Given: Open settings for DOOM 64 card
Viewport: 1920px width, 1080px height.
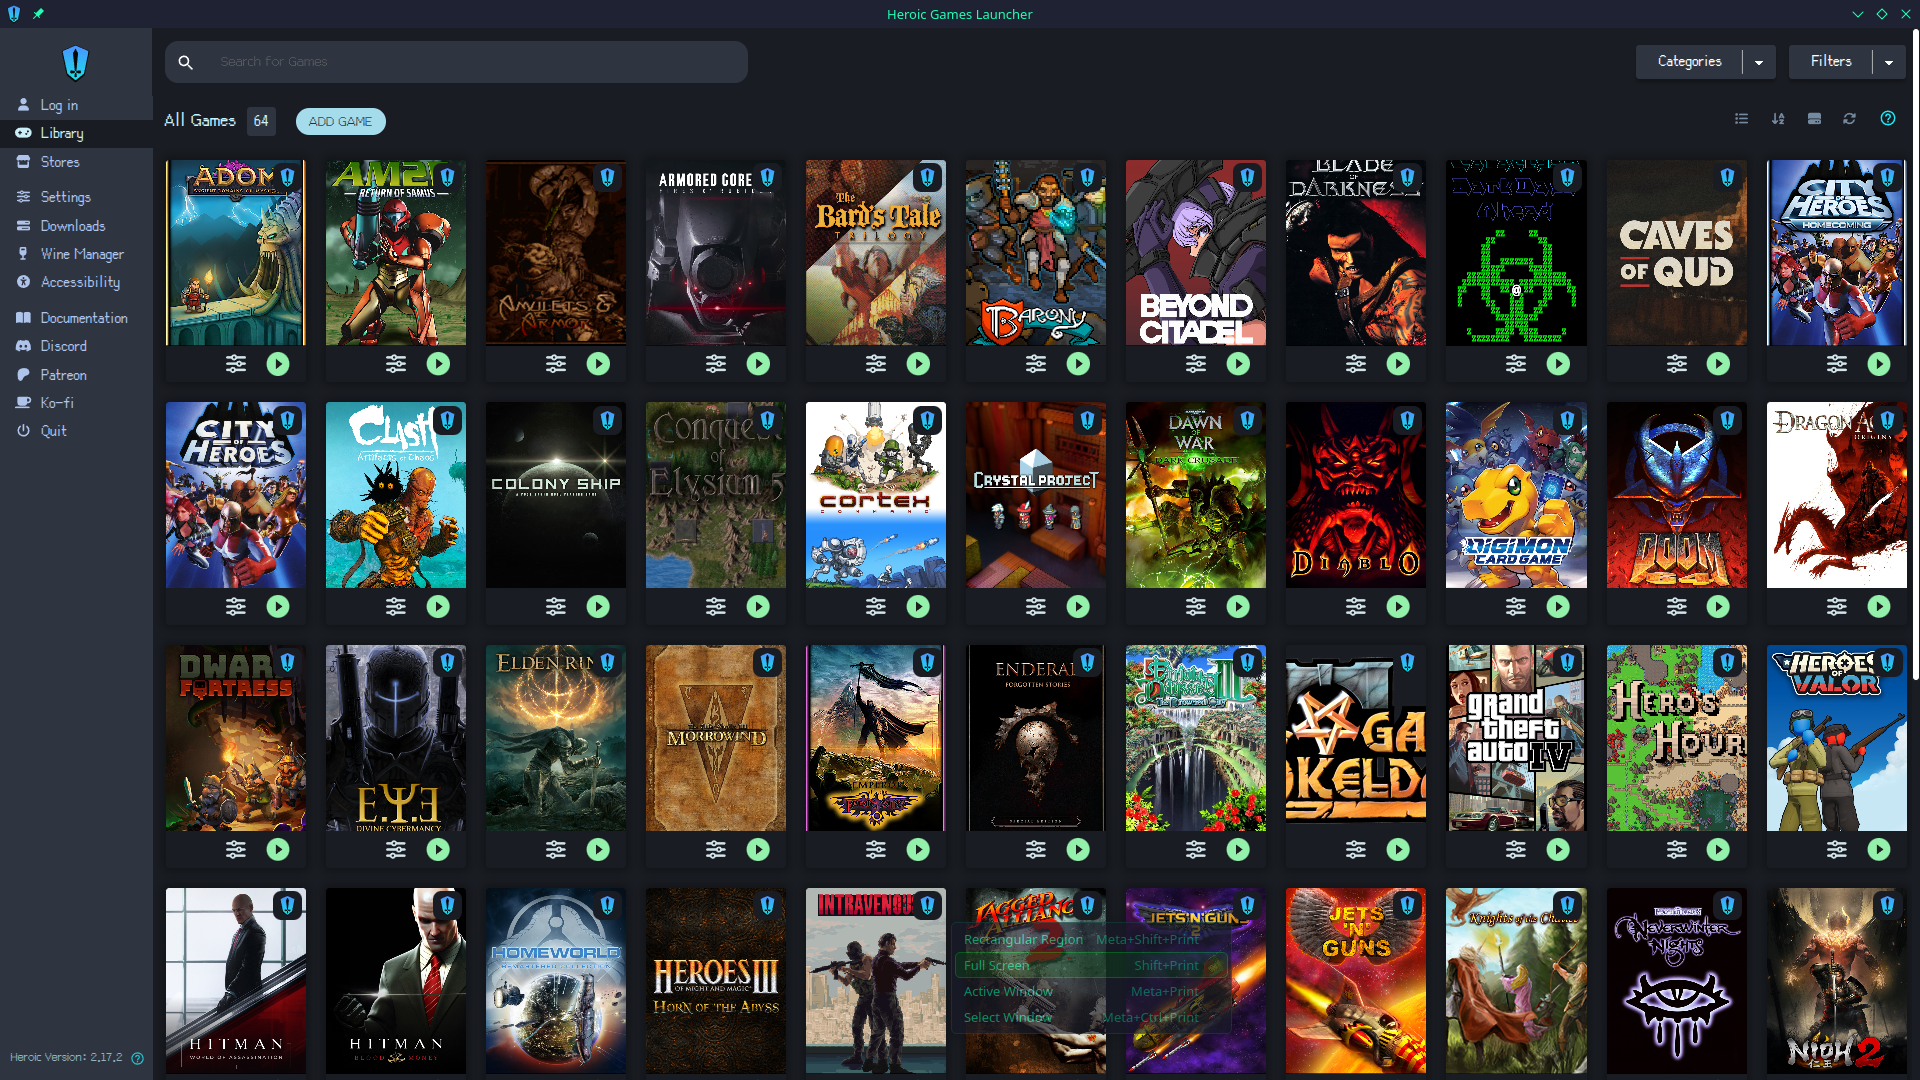Looking at the screenshot, I should 1677,606.
